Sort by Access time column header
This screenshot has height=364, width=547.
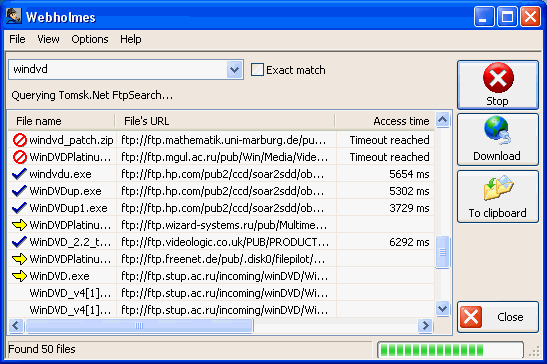click(x=385, y=121)
